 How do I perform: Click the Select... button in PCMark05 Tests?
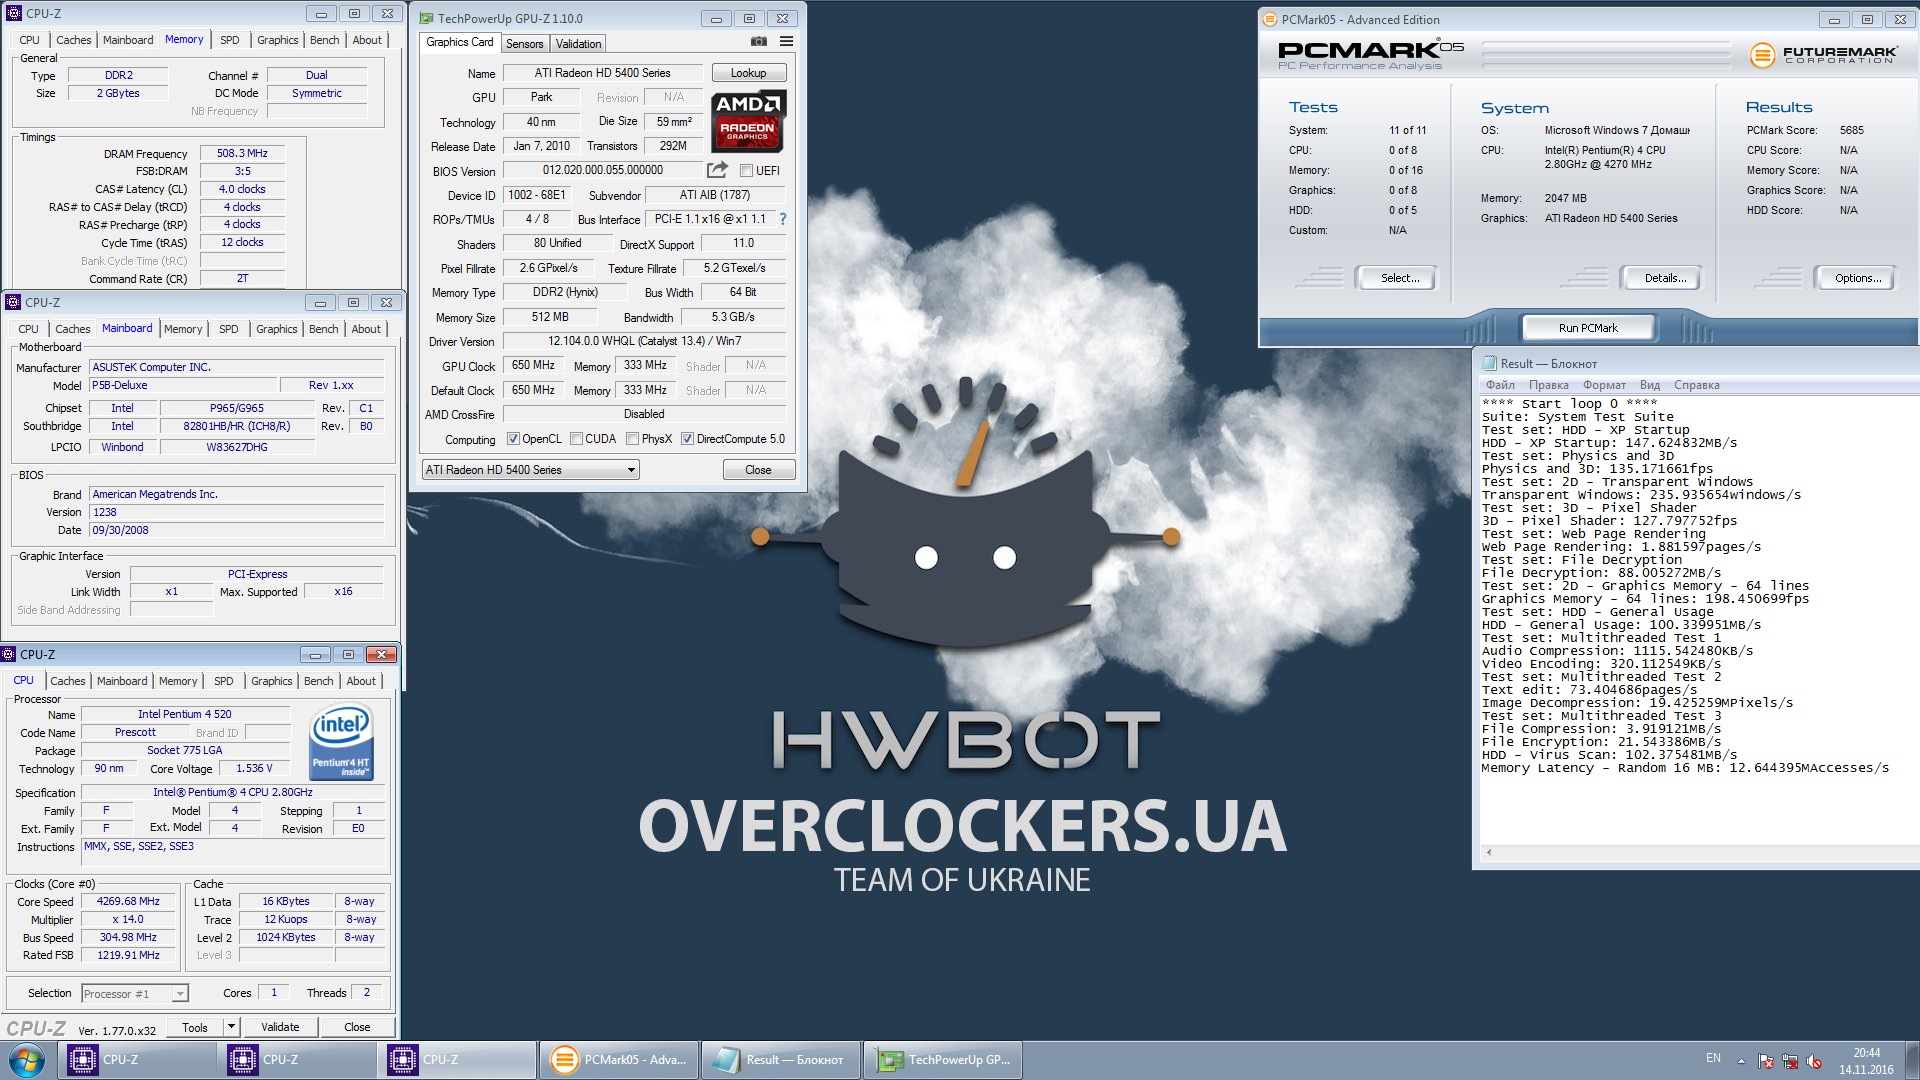(1399, 278)
